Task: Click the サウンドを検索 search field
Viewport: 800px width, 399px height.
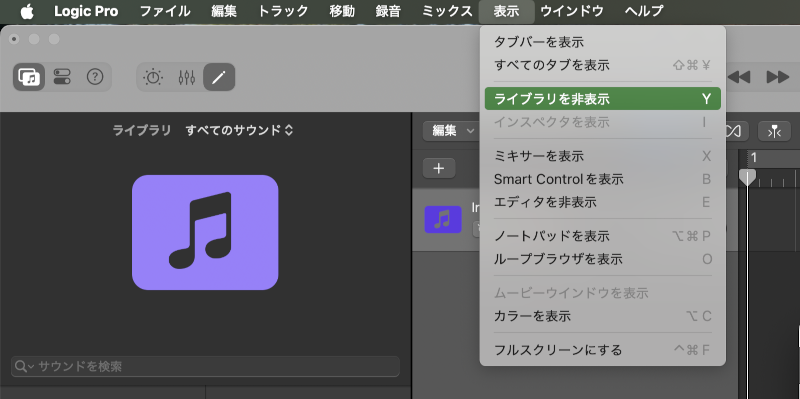Action: (x=205, y=366)
